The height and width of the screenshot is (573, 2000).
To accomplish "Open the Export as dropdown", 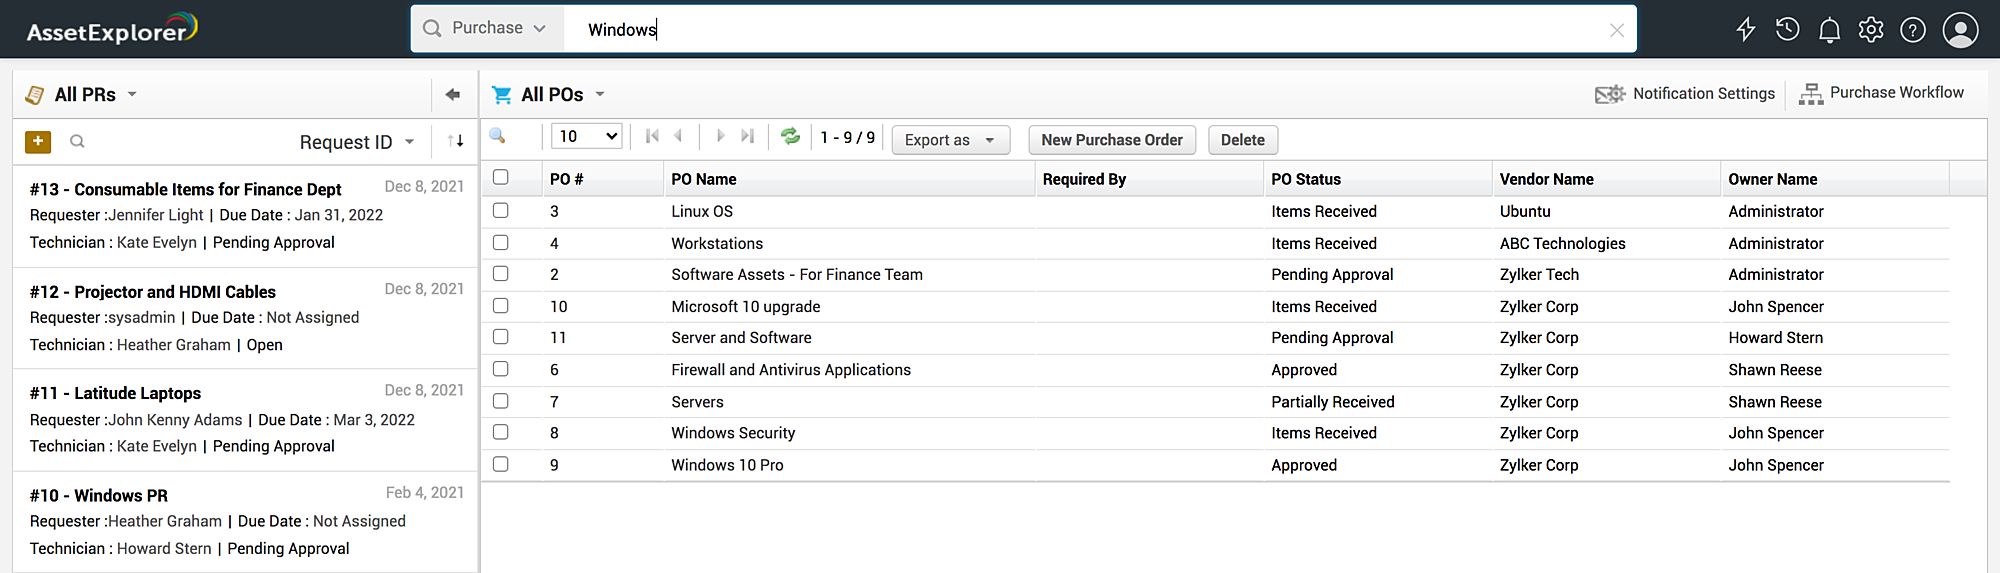I will pyautogui.click(x=950, y=140).
